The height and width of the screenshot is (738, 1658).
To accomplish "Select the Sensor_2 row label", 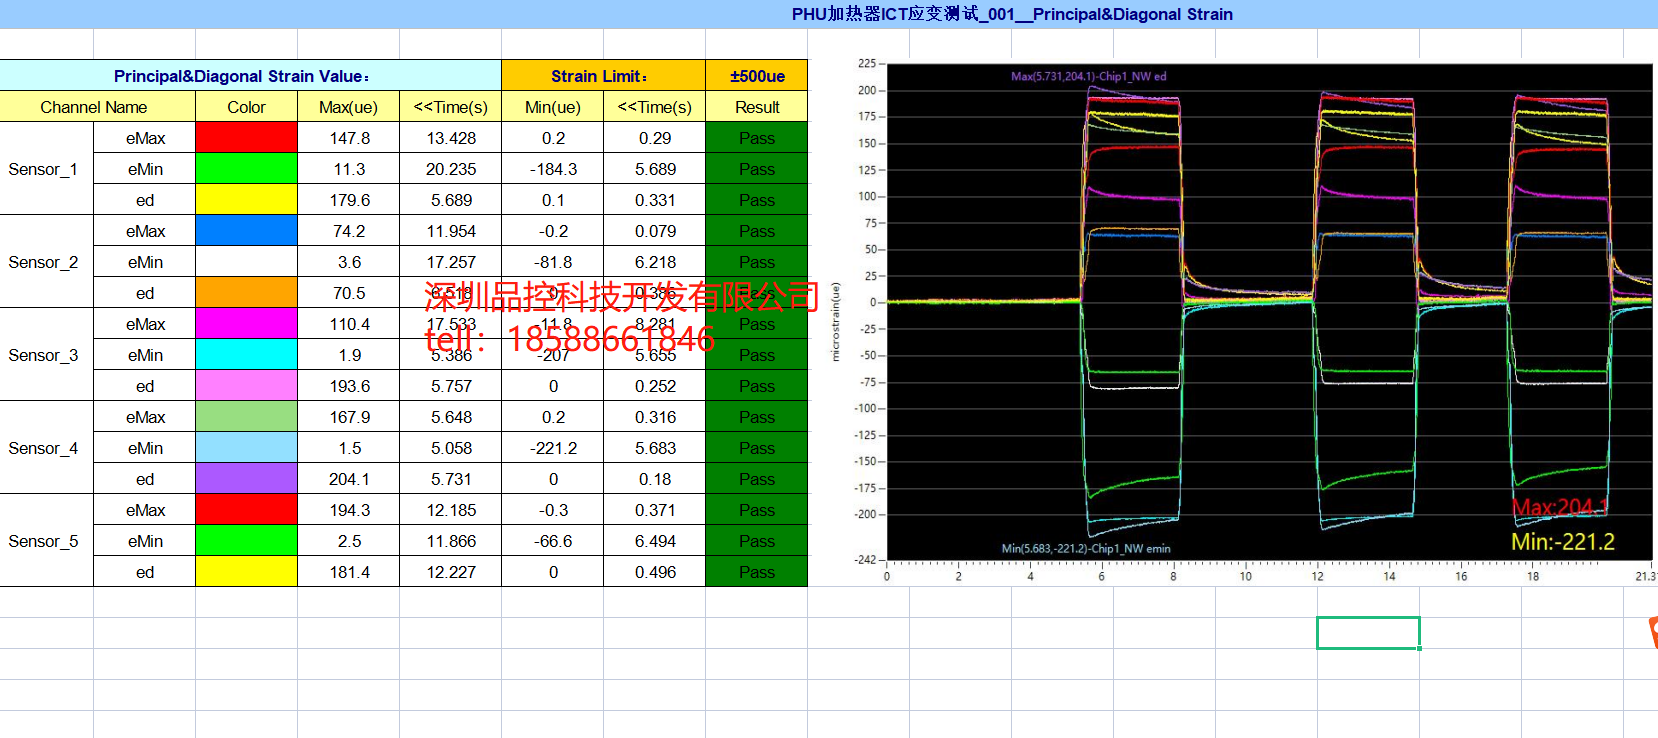I will click(46, 262).
